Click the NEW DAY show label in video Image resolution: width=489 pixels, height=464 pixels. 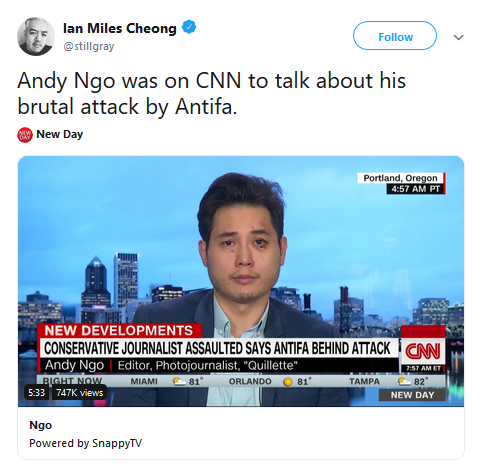click(x=412, y=395)
